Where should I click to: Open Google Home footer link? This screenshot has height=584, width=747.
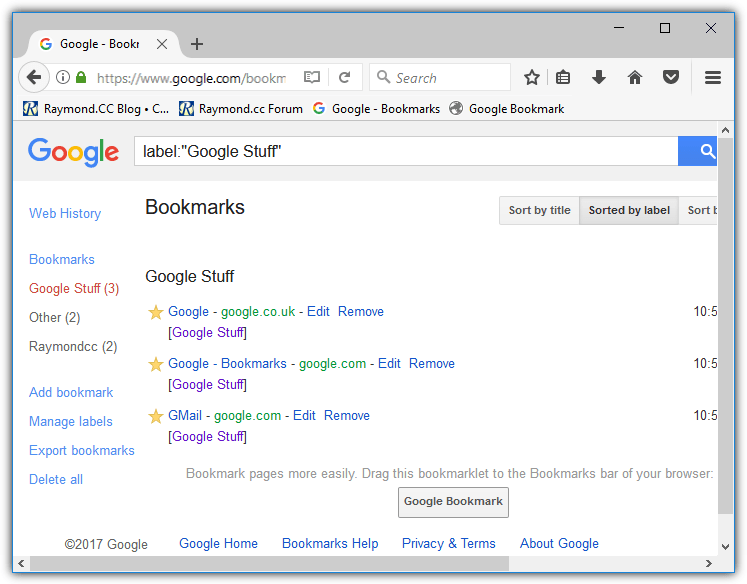point(218,544)
